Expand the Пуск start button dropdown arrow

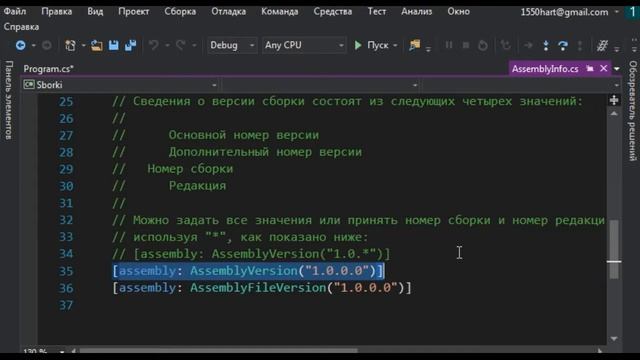pos(395,46)
